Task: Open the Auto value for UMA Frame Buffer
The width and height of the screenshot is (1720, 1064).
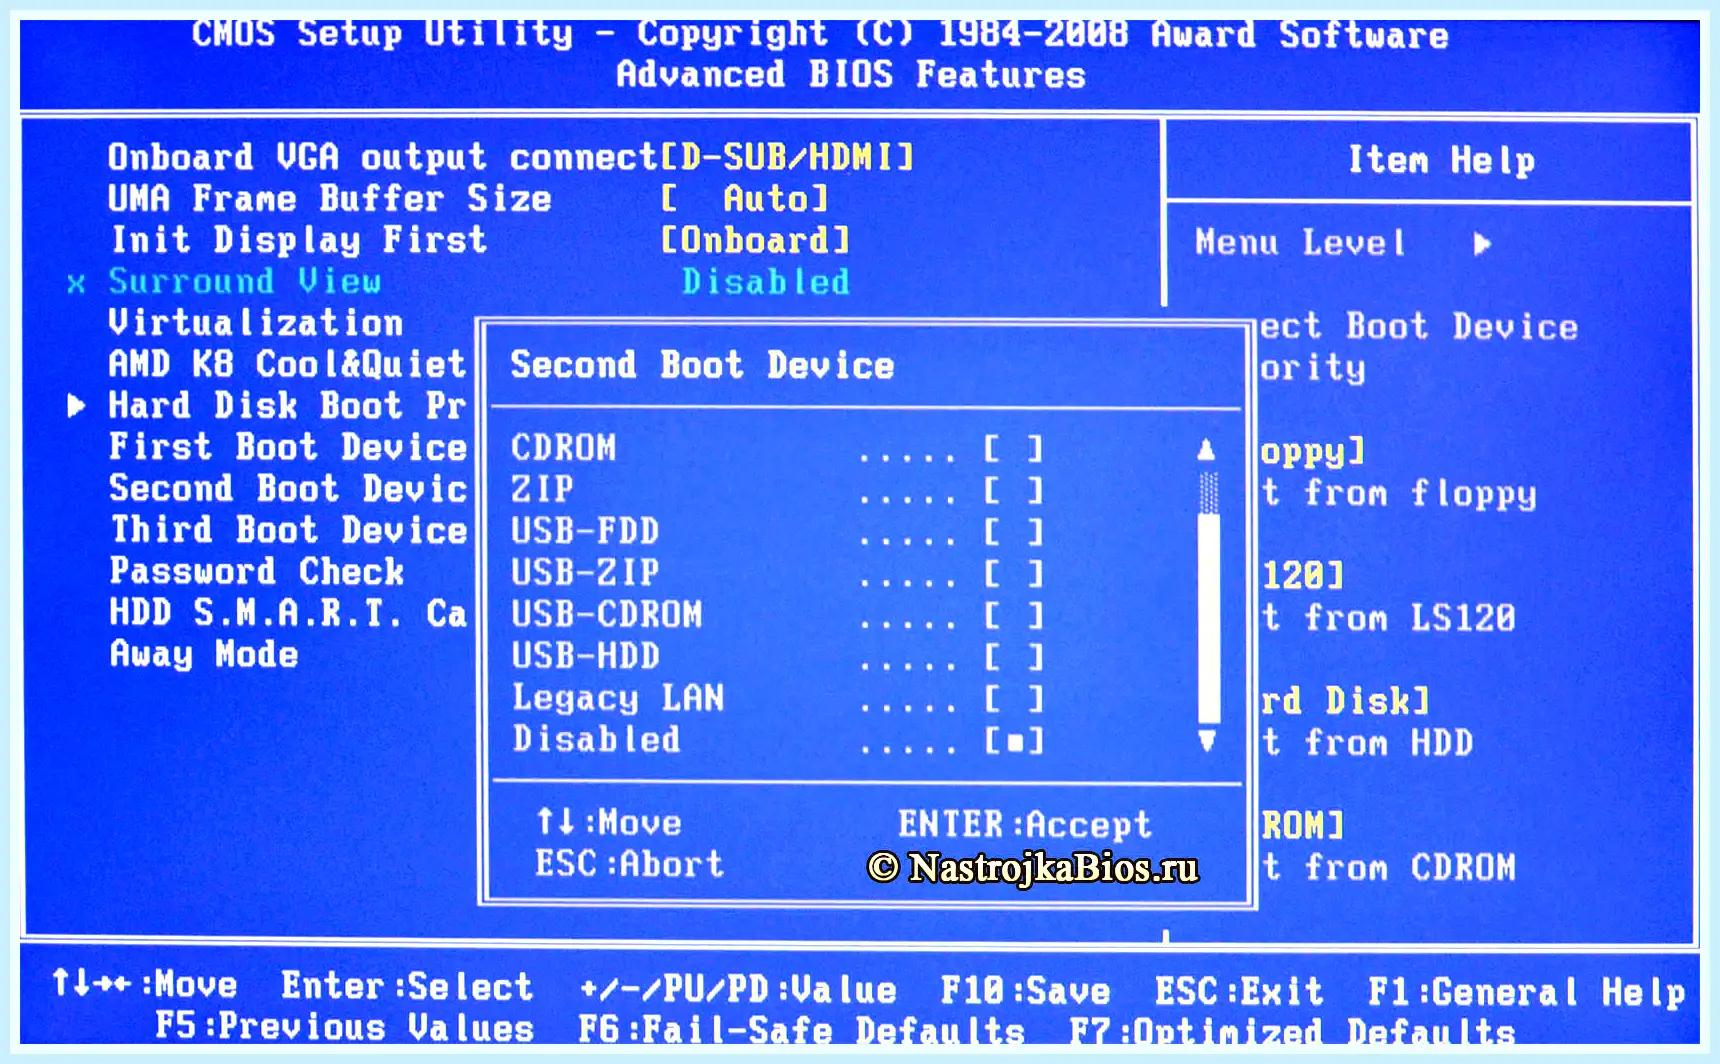Action: pyautogui.click(x=745, y=198)
